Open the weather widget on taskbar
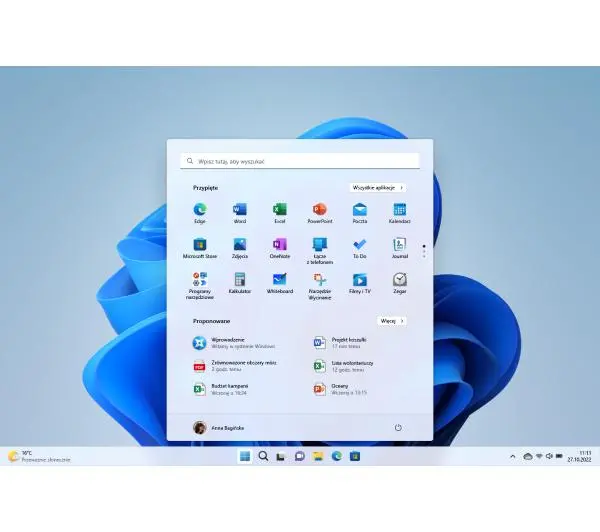The height and width of the screenshot is (532, 600). coord(39,456)
